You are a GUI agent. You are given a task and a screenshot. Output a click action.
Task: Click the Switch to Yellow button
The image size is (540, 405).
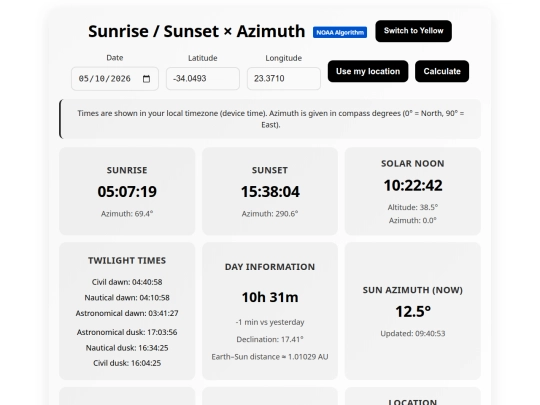[413, 31]
